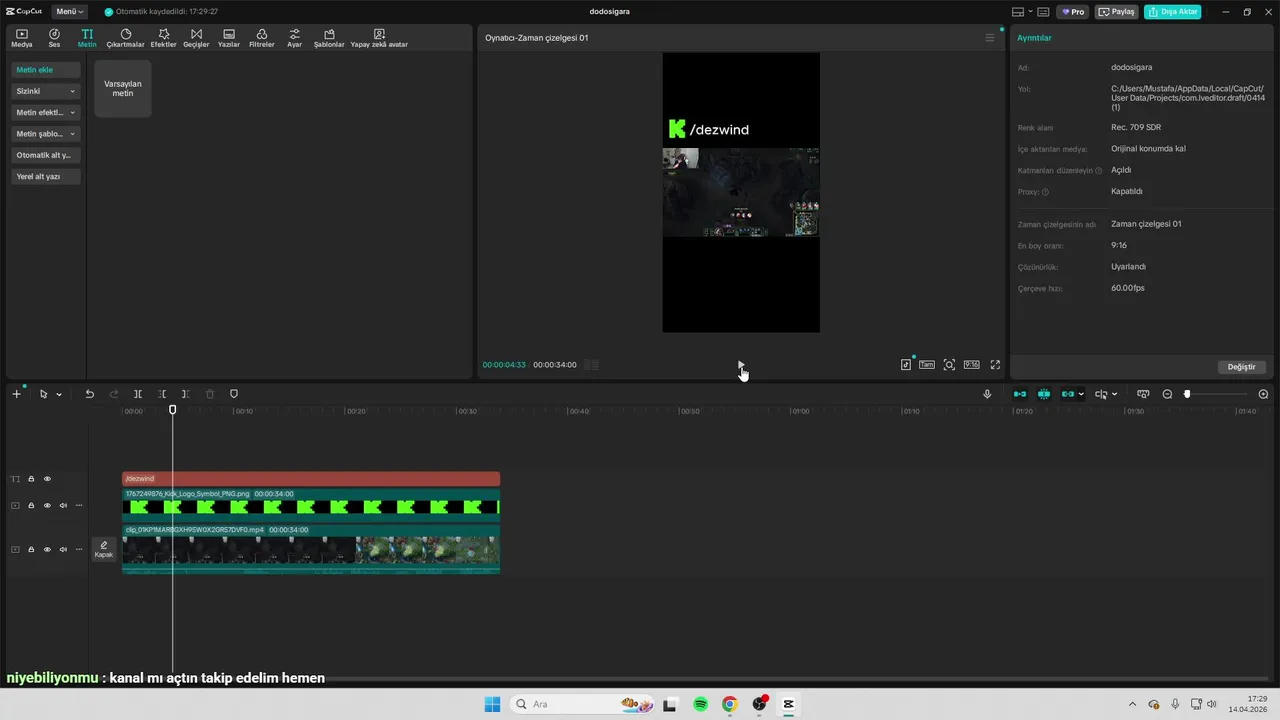Mute the Kick logo PNG track

[x=63, y=506]
